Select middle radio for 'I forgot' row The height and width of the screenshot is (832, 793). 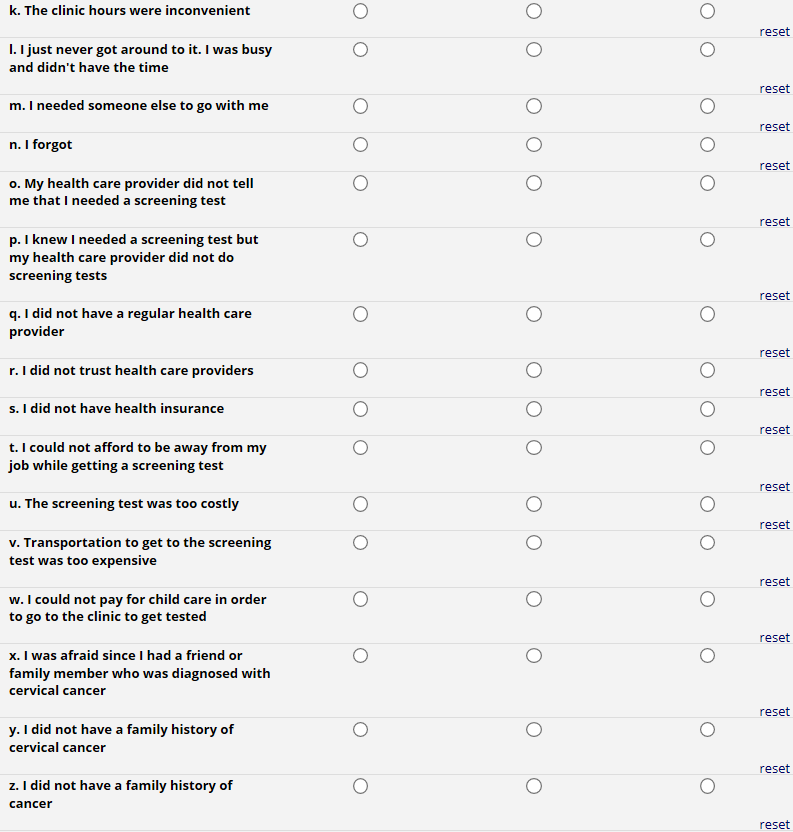coord(534,145)
